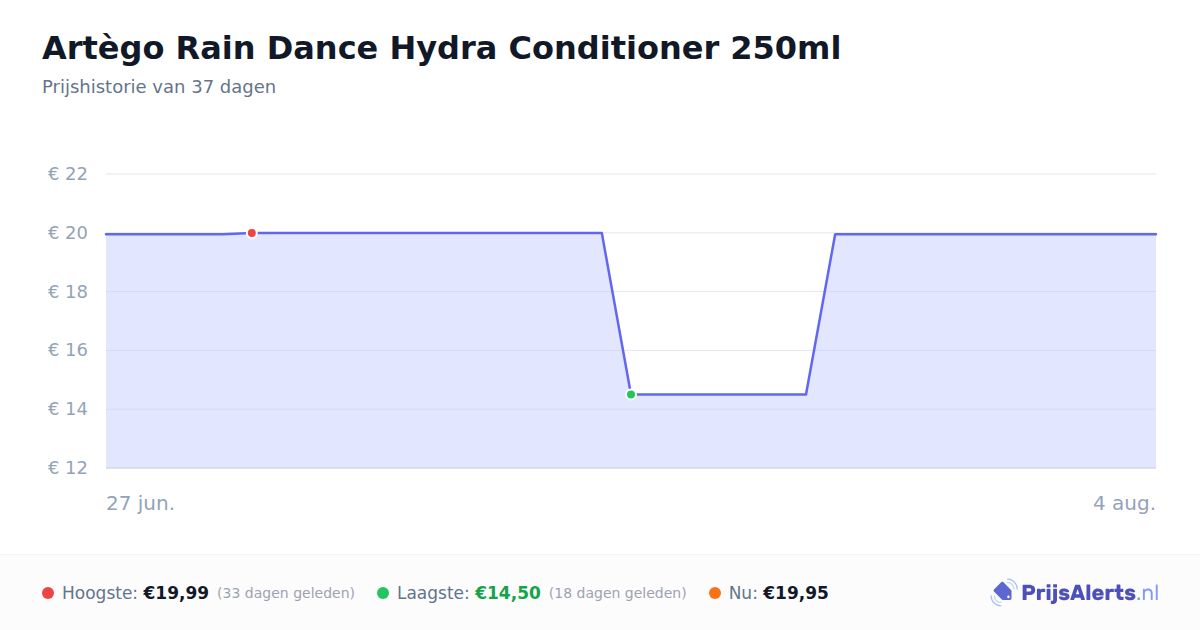
Task: Click the green lowest-price marker on the chart
Action: pyautogui.click(x=631, y=394)
